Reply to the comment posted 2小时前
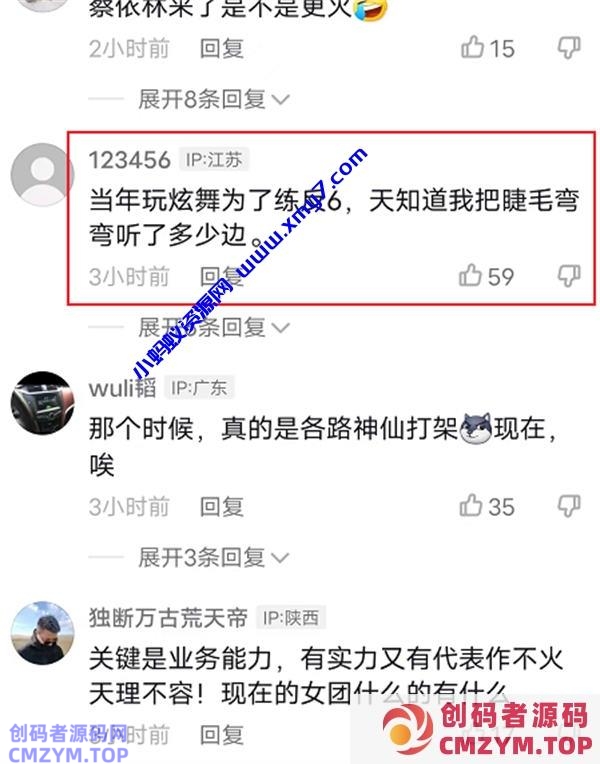 pos(222,49)
